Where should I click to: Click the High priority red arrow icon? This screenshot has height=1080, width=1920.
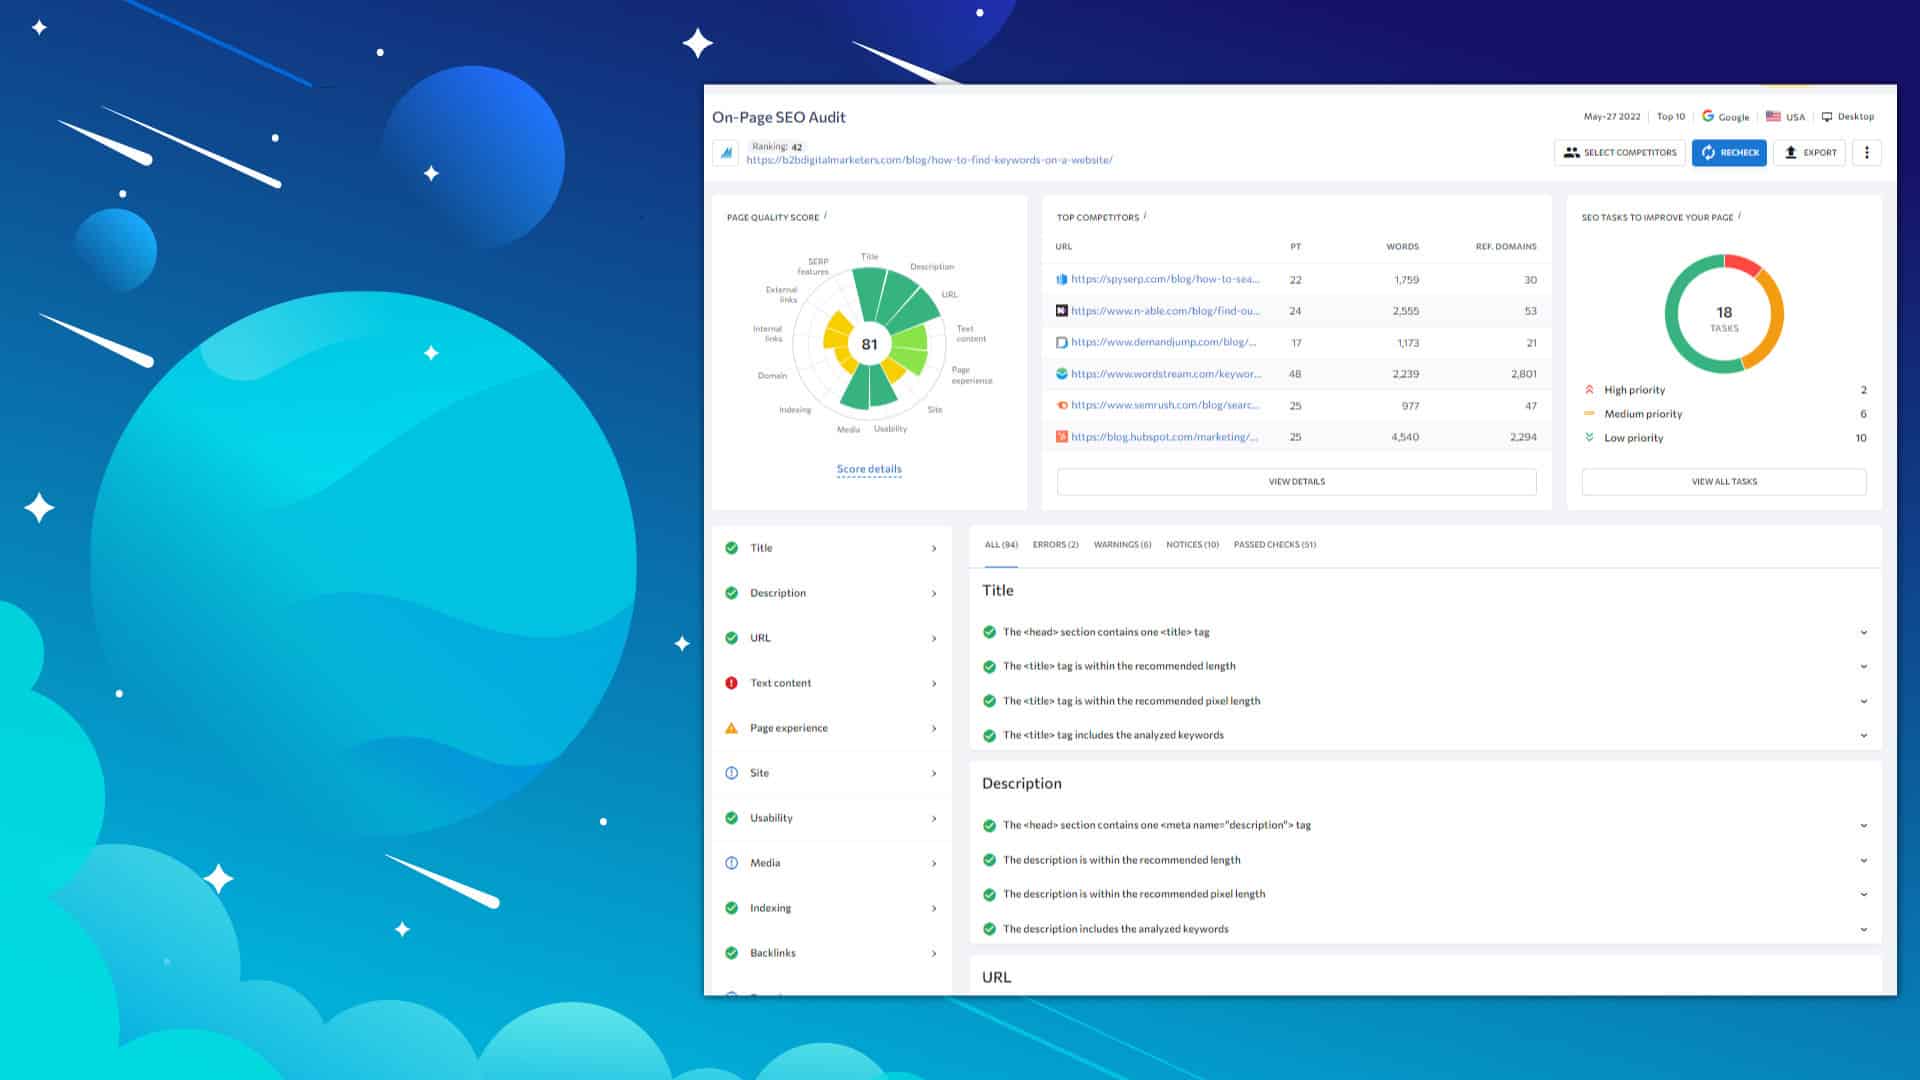point(1589,390)
